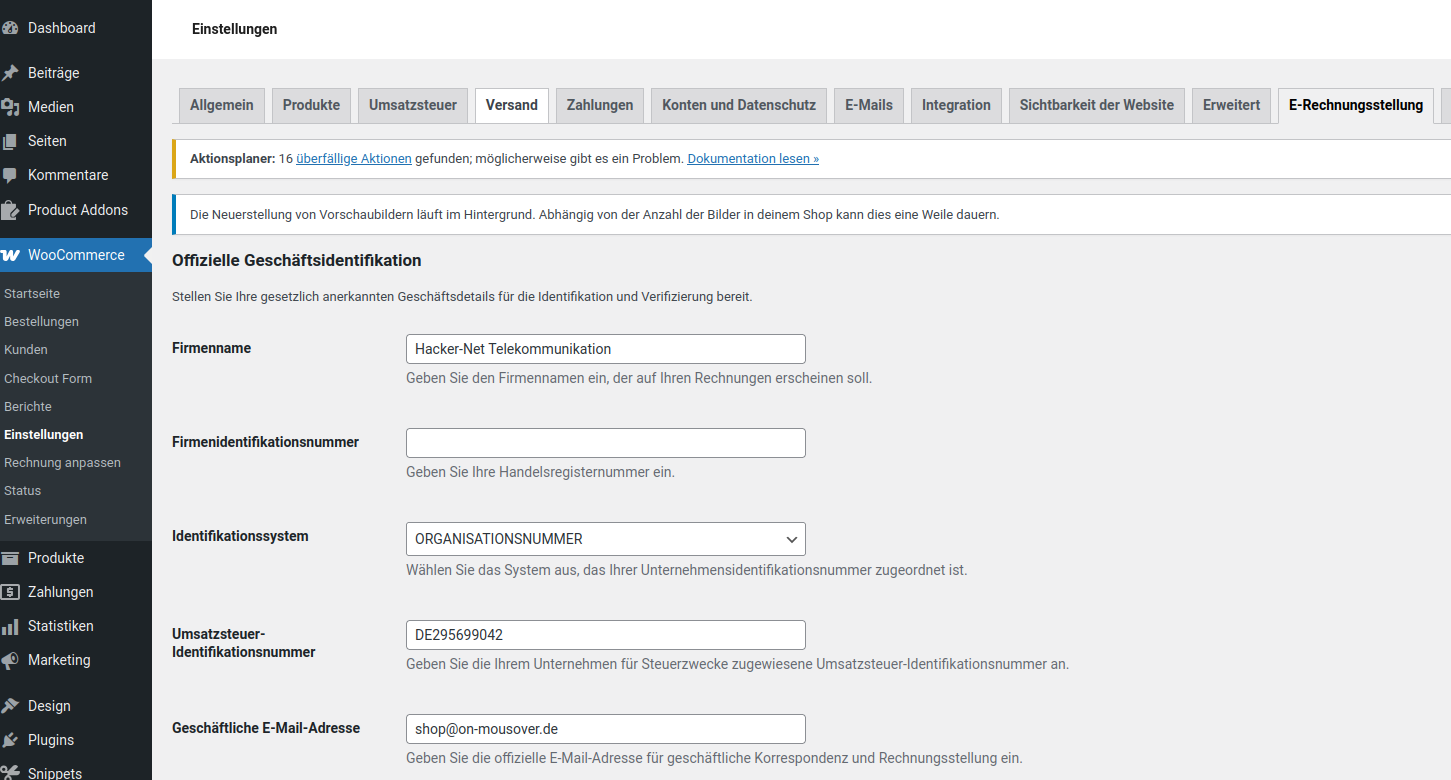Click the Dashboard gauge icon
1451x780 pixels.
coord(10,28)
